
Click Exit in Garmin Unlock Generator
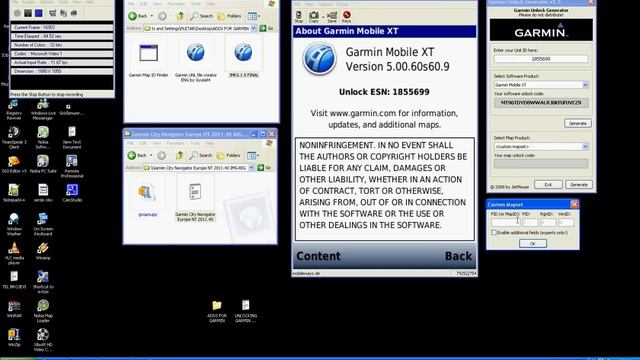click(548, 184)
